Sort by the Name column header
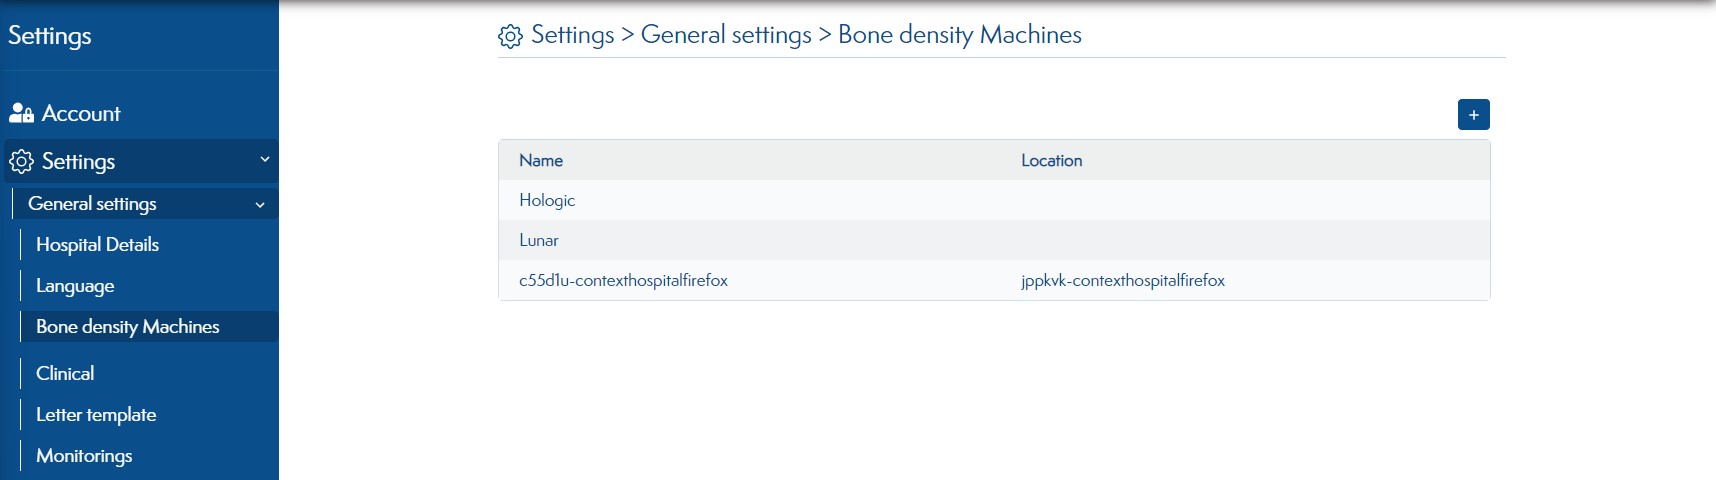This screenshot has height=480, width=1716. pyautogui.click(x=541, y=160)
